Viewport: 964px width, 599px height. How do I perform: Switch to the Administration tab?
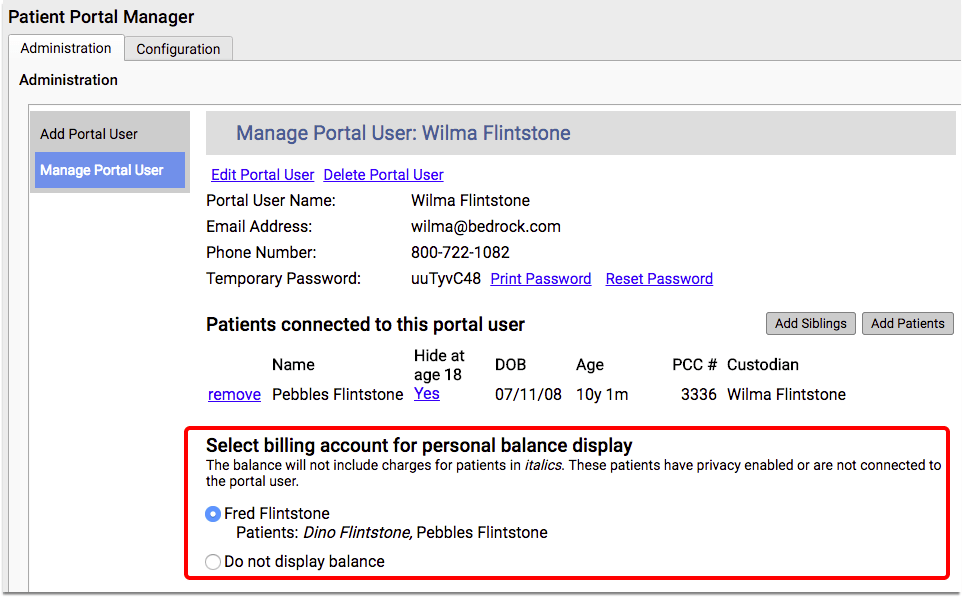(66, 48)
